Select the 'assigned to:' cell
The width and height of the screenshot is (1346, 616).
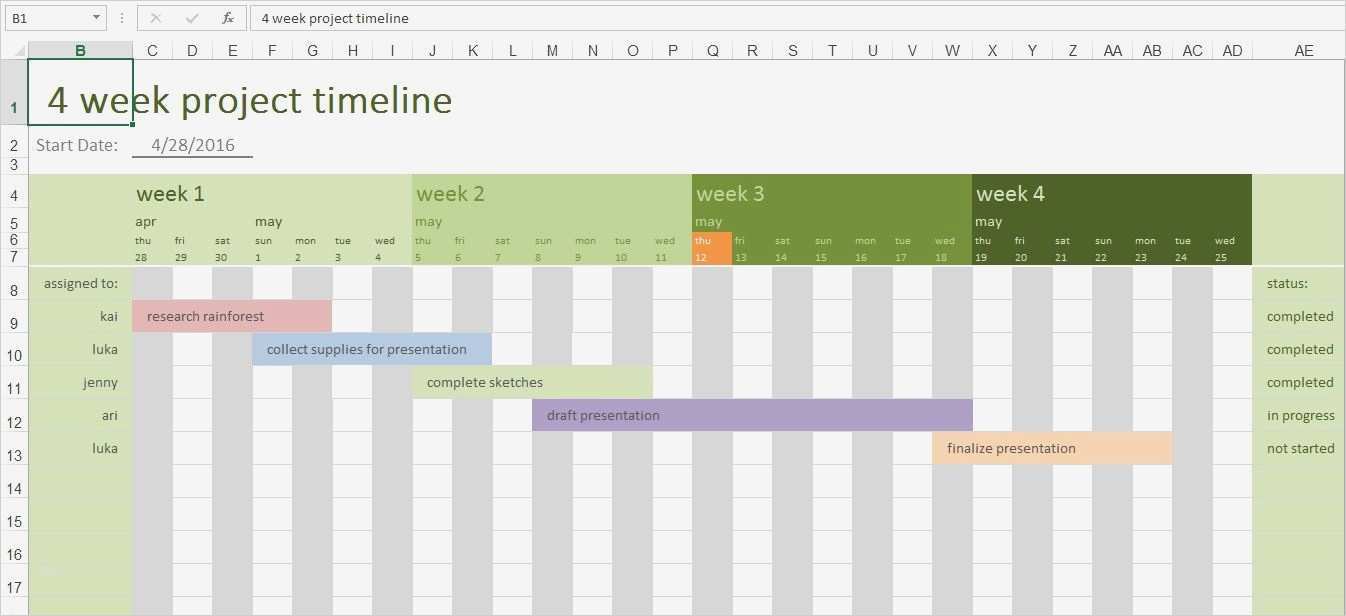[x=80, y=283]
